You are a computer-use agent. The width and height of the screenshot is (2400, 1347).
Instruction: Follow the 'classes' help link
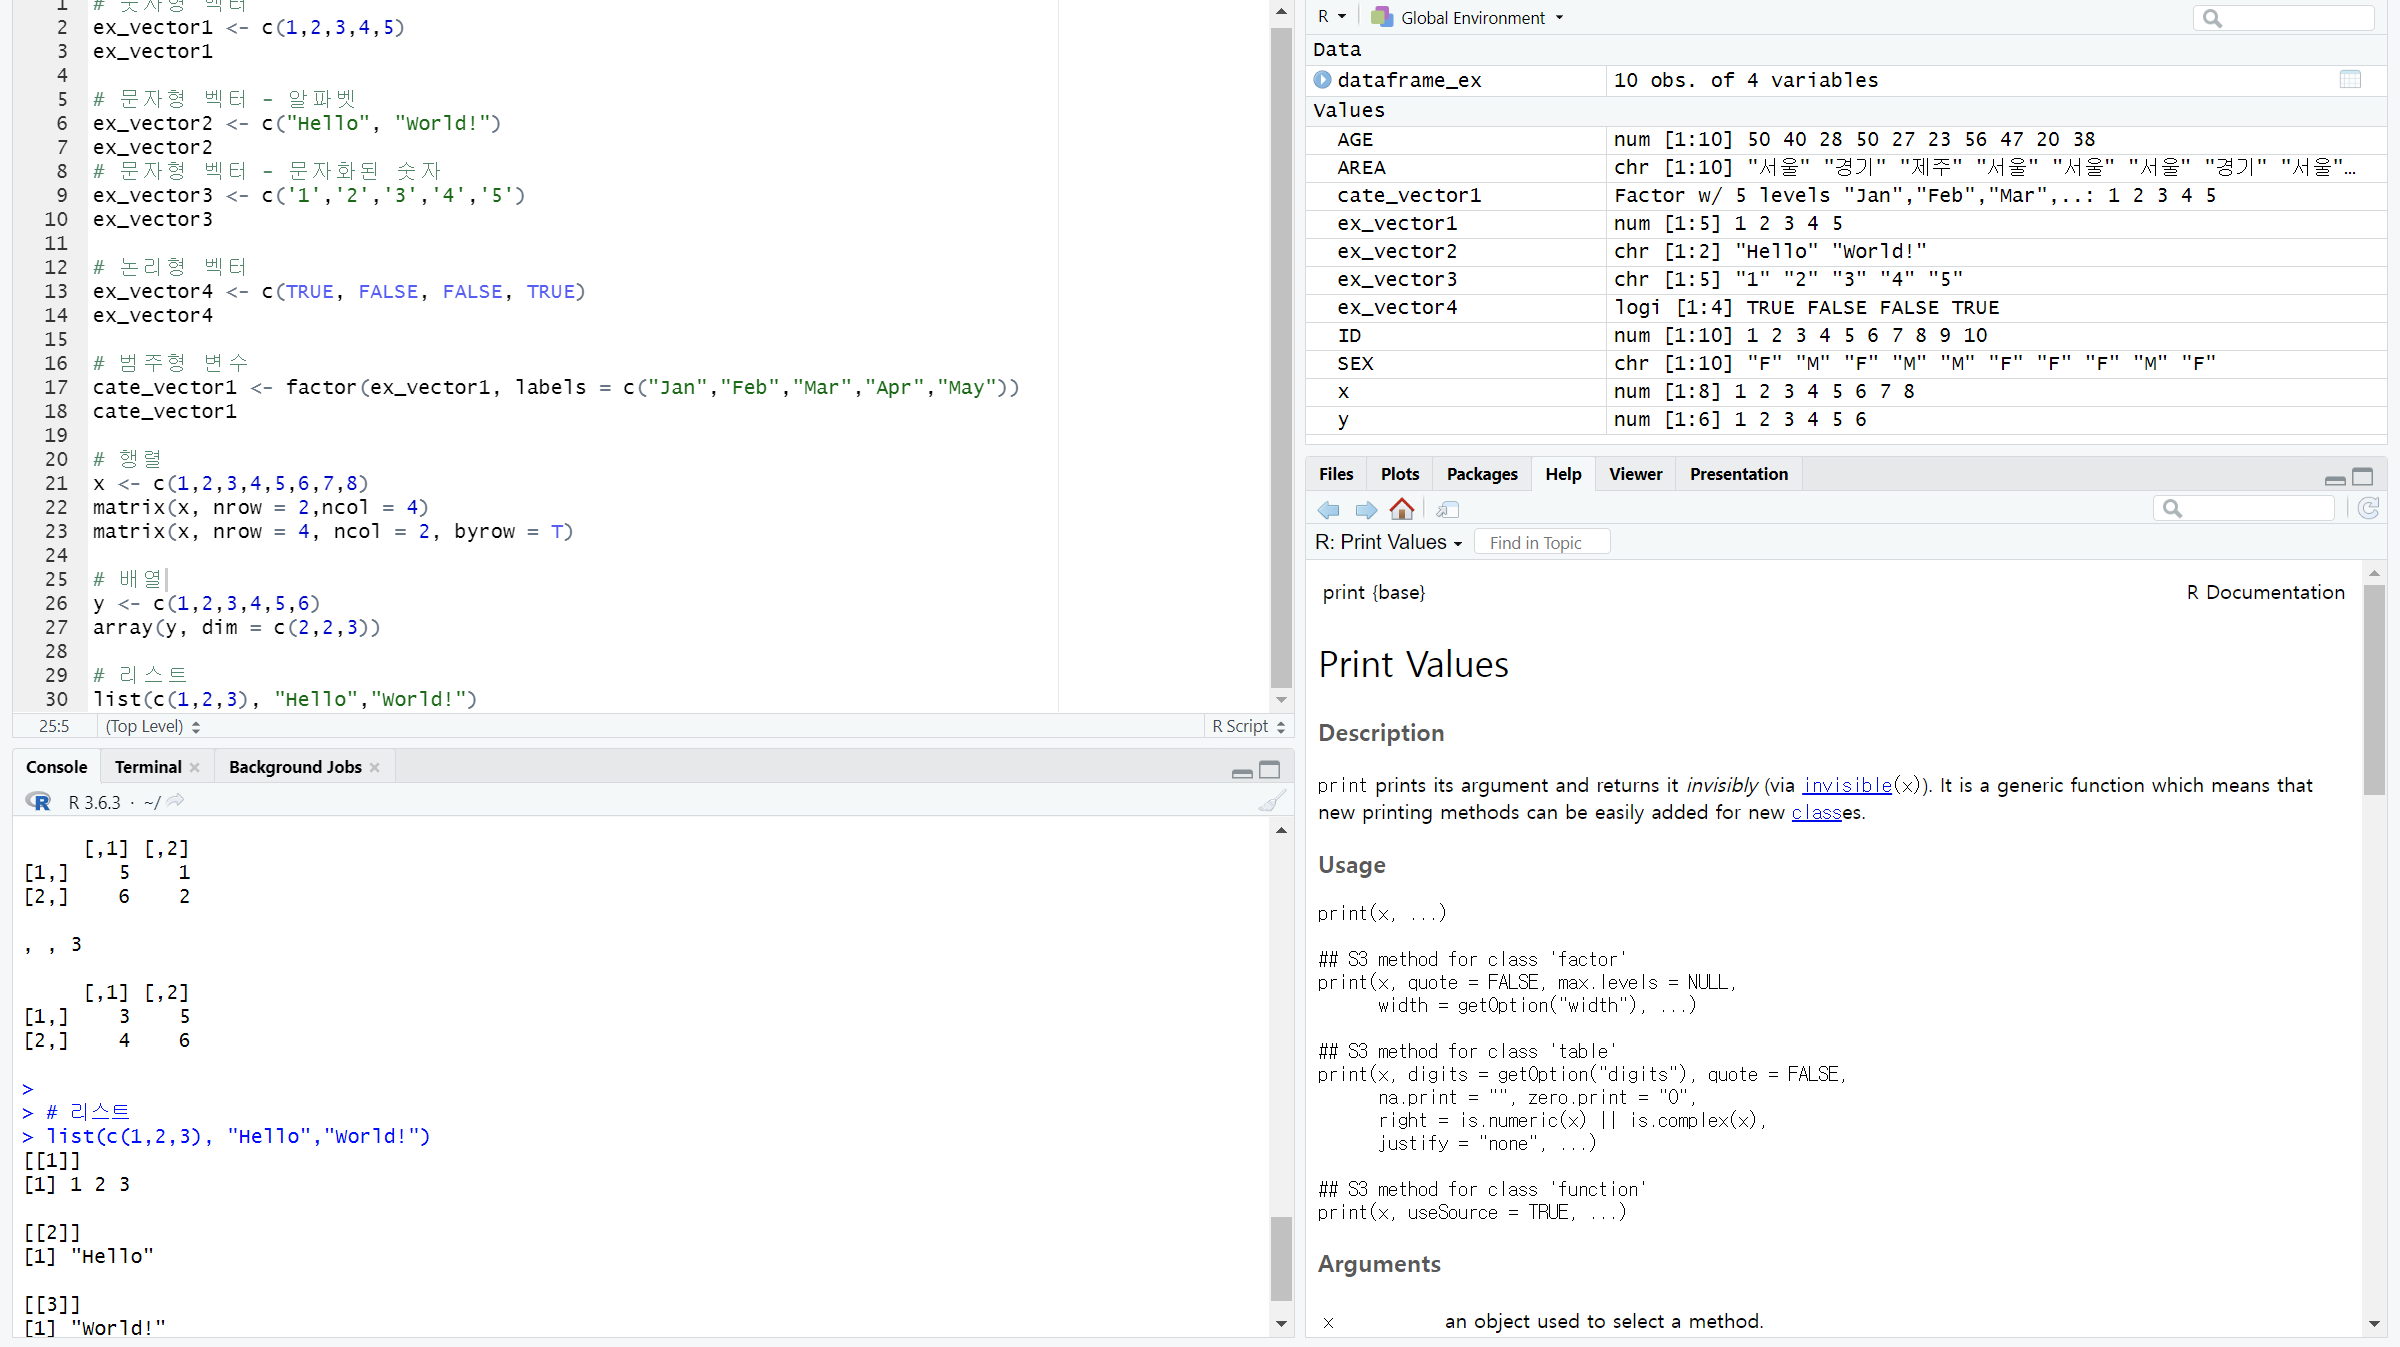[1816, 812]
